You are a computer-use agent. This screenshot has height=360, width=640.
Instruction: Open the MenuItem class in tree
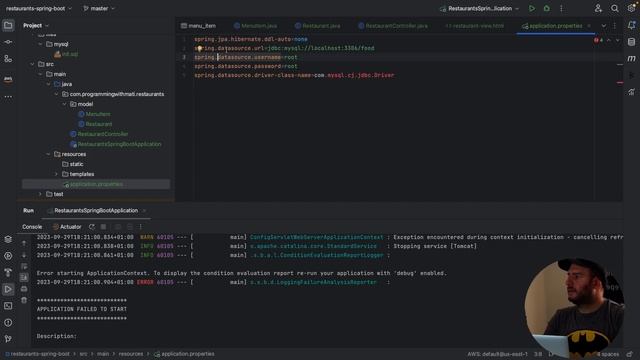(x=98, y=114)
